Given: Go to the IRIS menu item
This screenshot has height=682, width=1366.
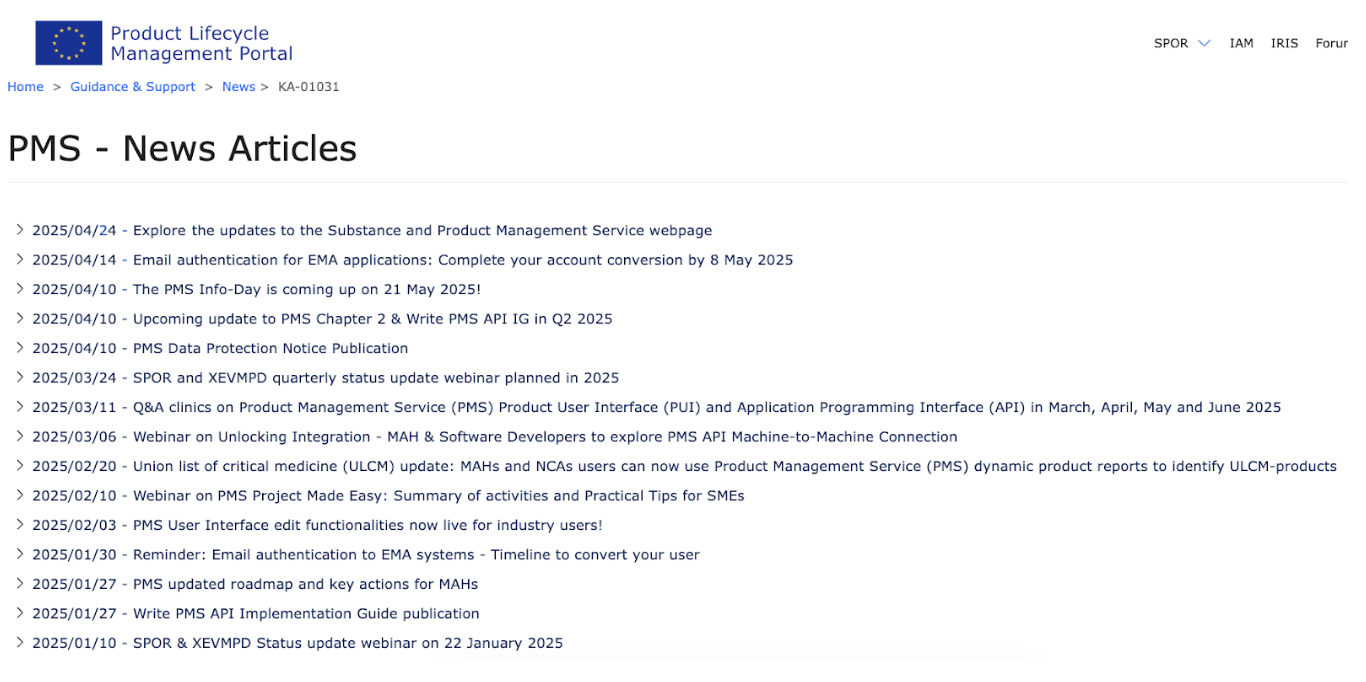Looking at the screenshot, I should 1284,43.
